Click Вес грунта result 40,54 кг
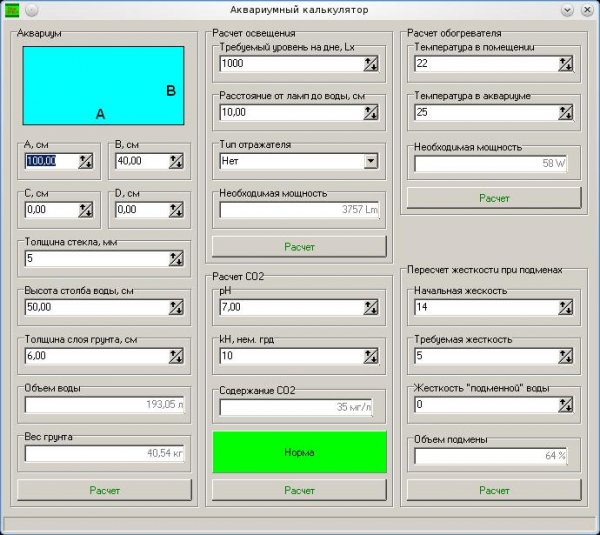This screenshot has height=535, width=600. 104,454
